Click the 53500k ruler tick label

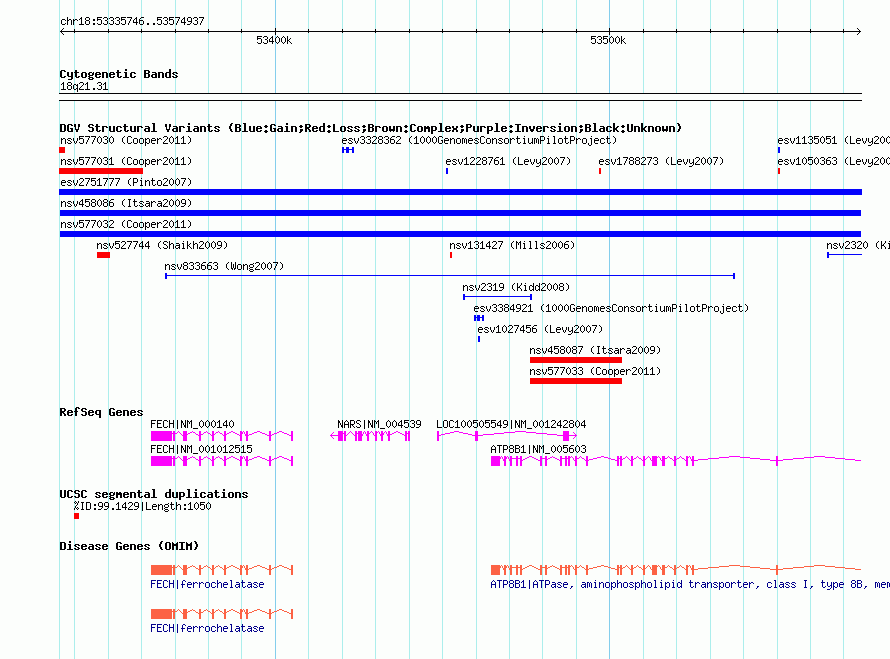[608, 40]
